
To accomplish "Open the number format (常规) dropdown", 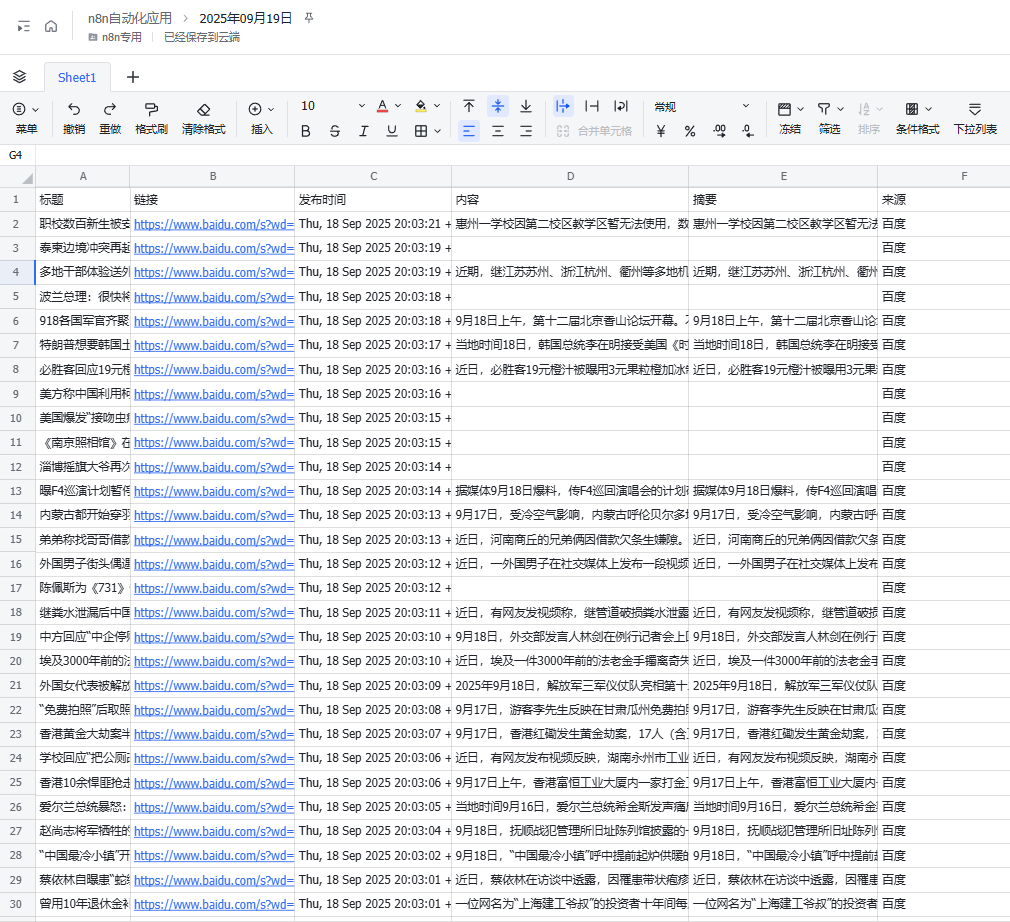I will coord(702,104).
